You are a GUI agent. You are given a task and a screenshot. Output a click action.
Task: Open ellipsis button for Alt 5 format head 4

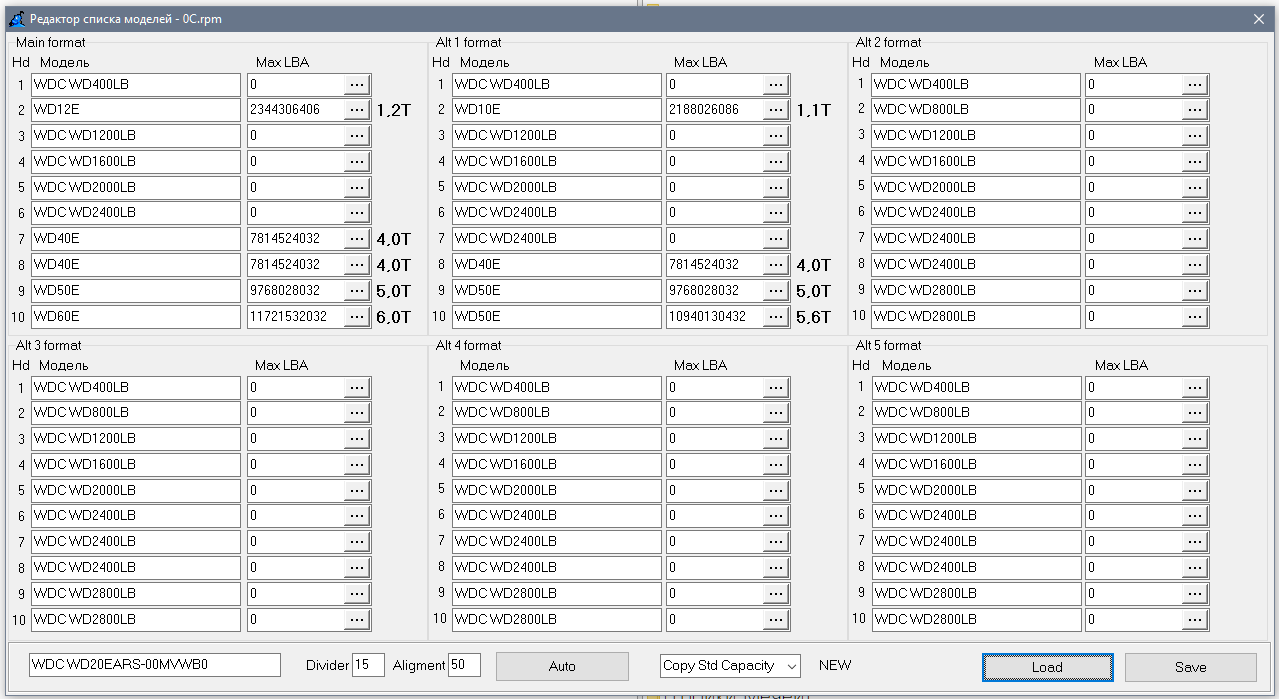1195,464
